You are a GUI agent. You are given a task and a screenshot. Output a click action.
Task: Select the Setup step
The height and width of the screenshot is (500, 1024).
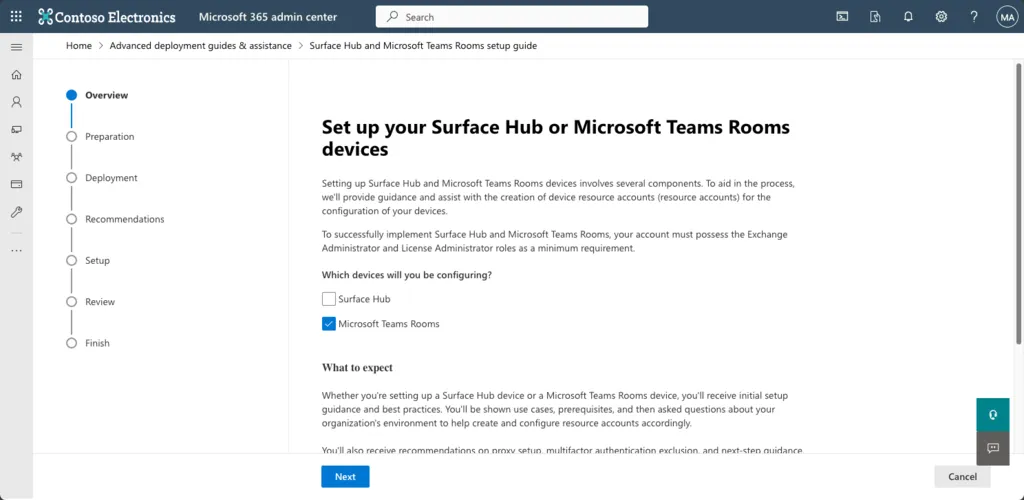pos(88,260)
